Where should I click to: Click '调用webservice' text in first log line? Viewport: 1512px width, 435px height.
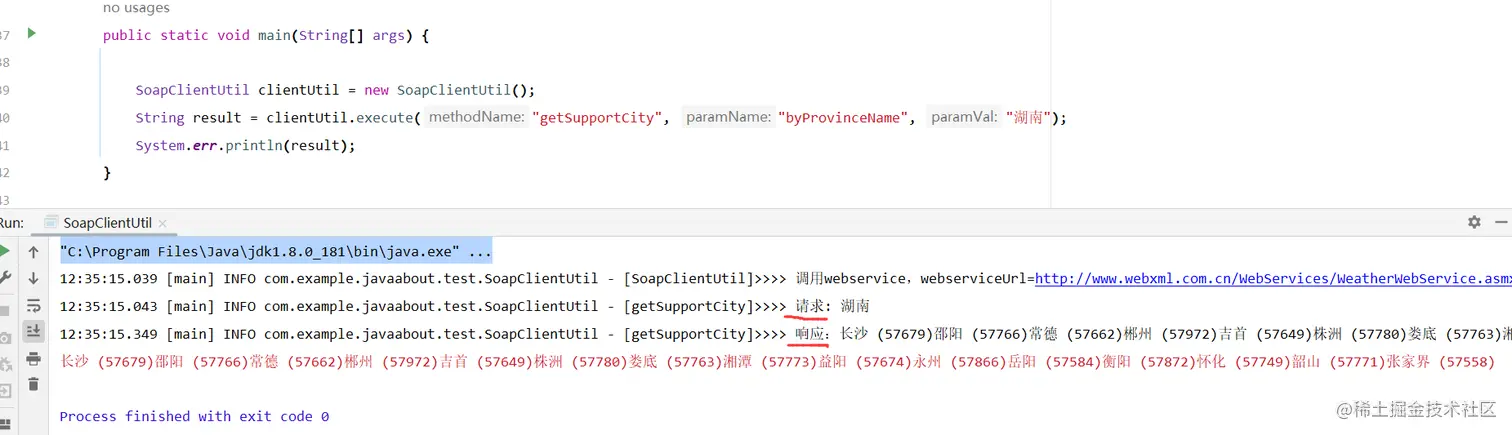click(x=852, y=279)
